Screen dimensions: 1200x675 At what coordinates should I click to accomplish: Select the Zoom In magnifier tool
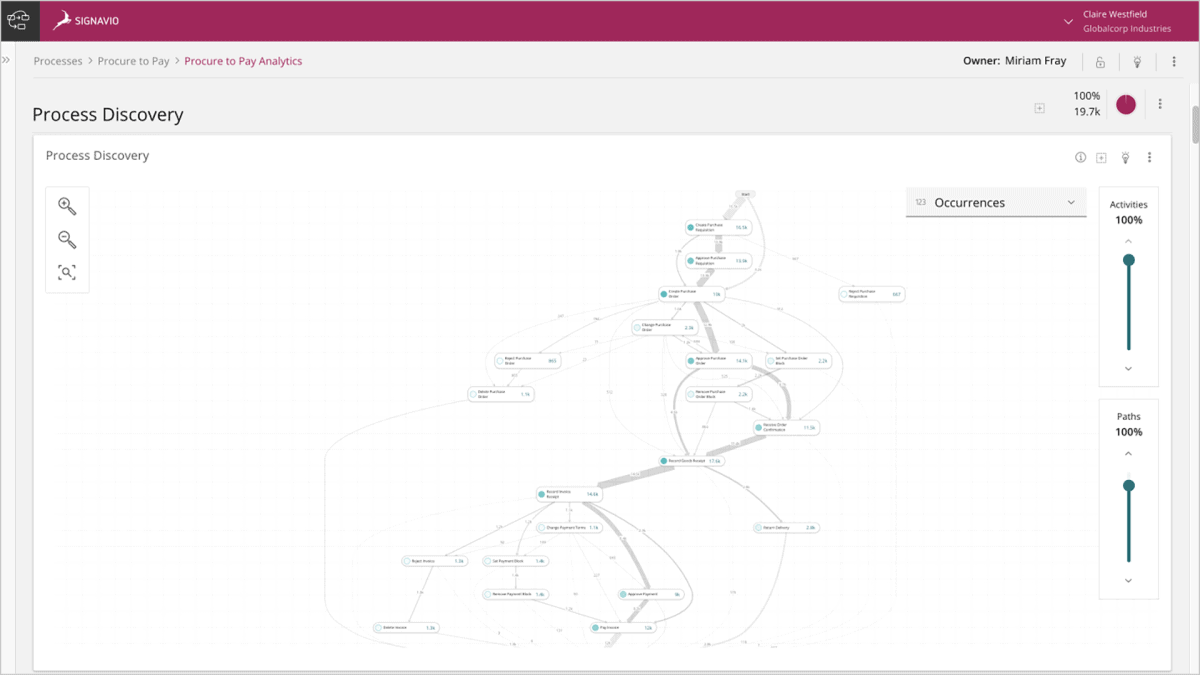click(x=67, y=206)
